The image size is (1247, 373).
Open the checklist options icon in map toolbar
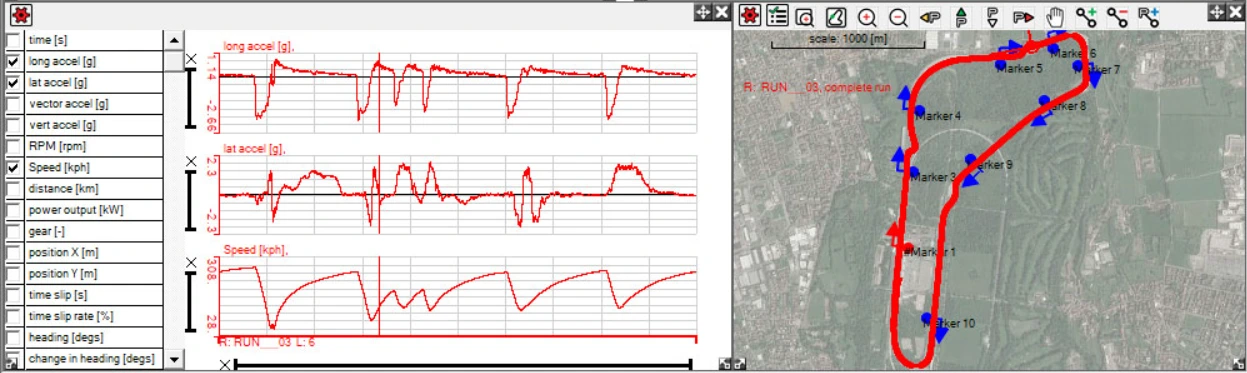[777, 15]
